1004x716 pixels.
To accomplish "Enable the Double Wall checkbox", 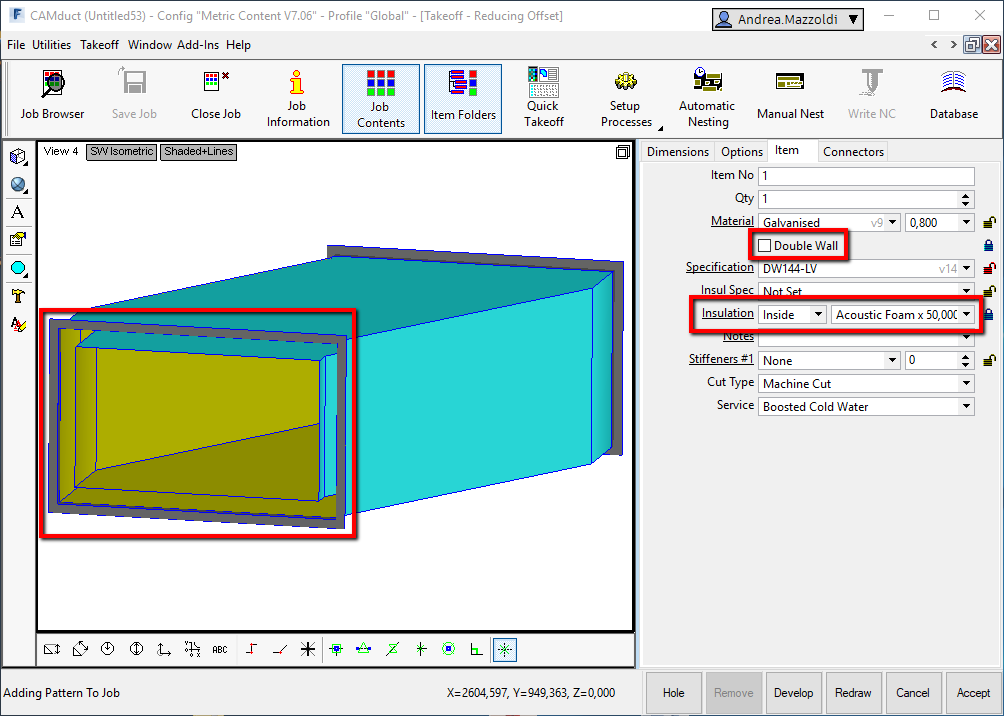I will click(x=765, y=245).
